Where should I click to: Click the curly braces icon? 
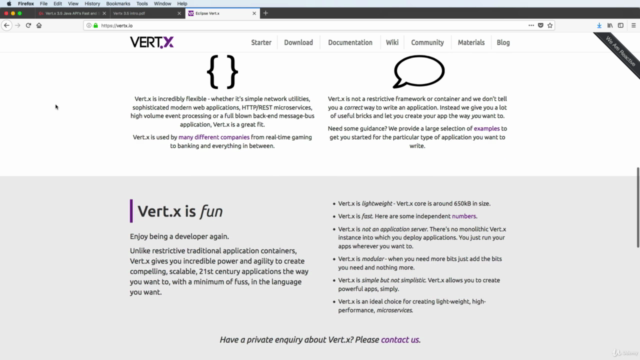[222, 72]
